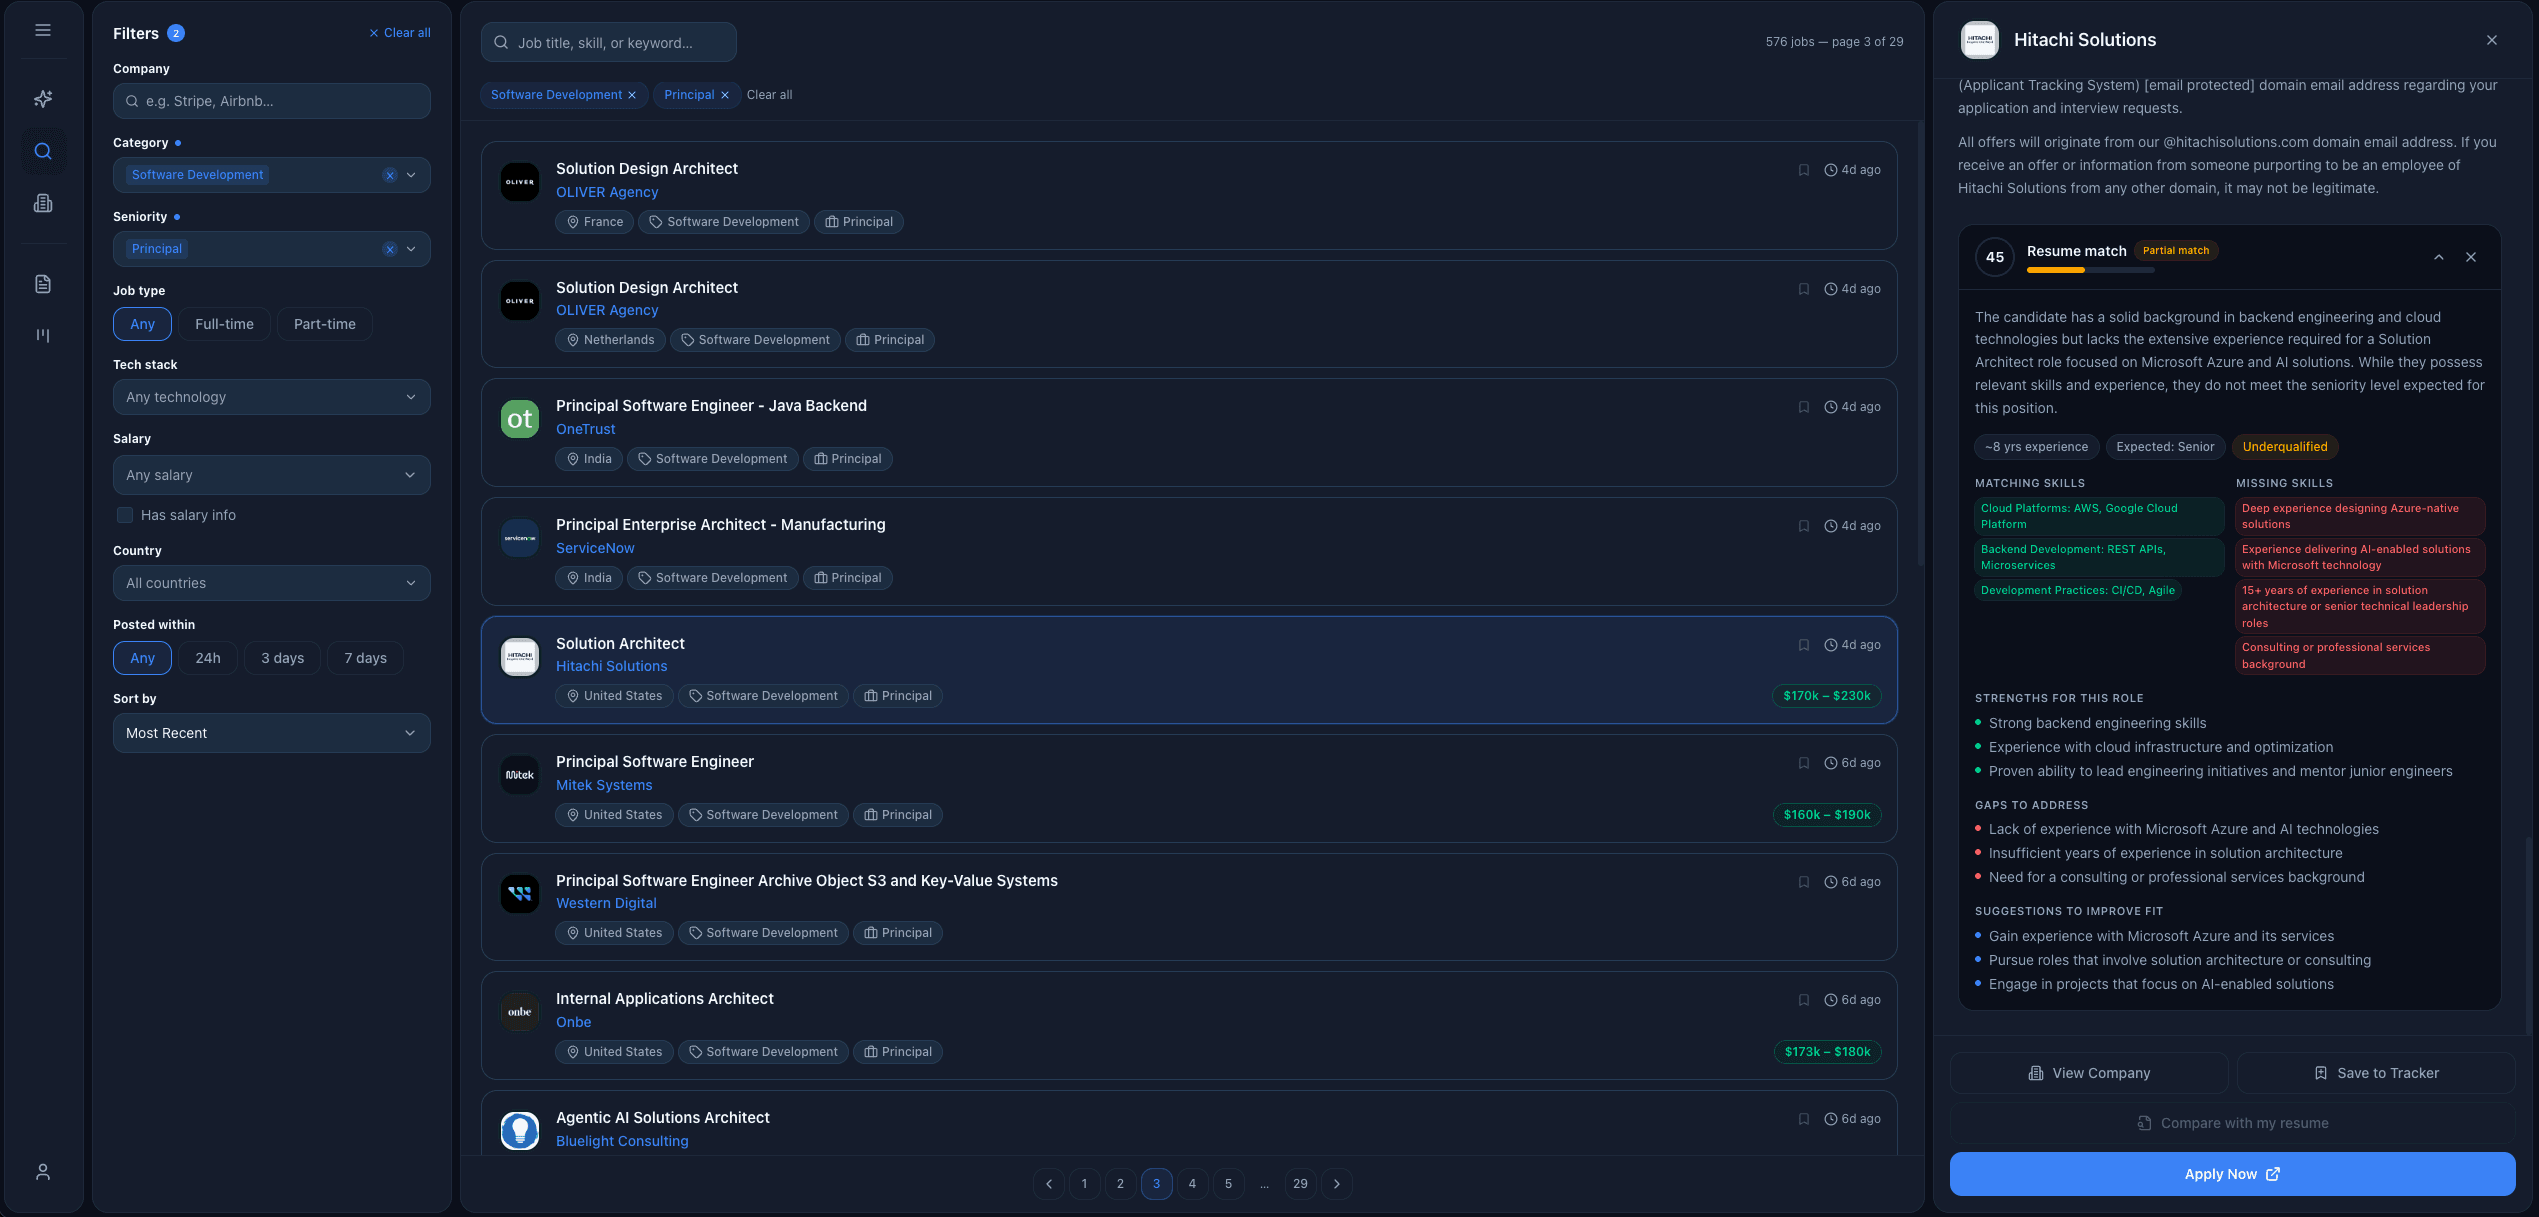The image size is (2539, 1217).
Task: Collapse the Resume match panel chevron
Action: [x=2439, y=257]
